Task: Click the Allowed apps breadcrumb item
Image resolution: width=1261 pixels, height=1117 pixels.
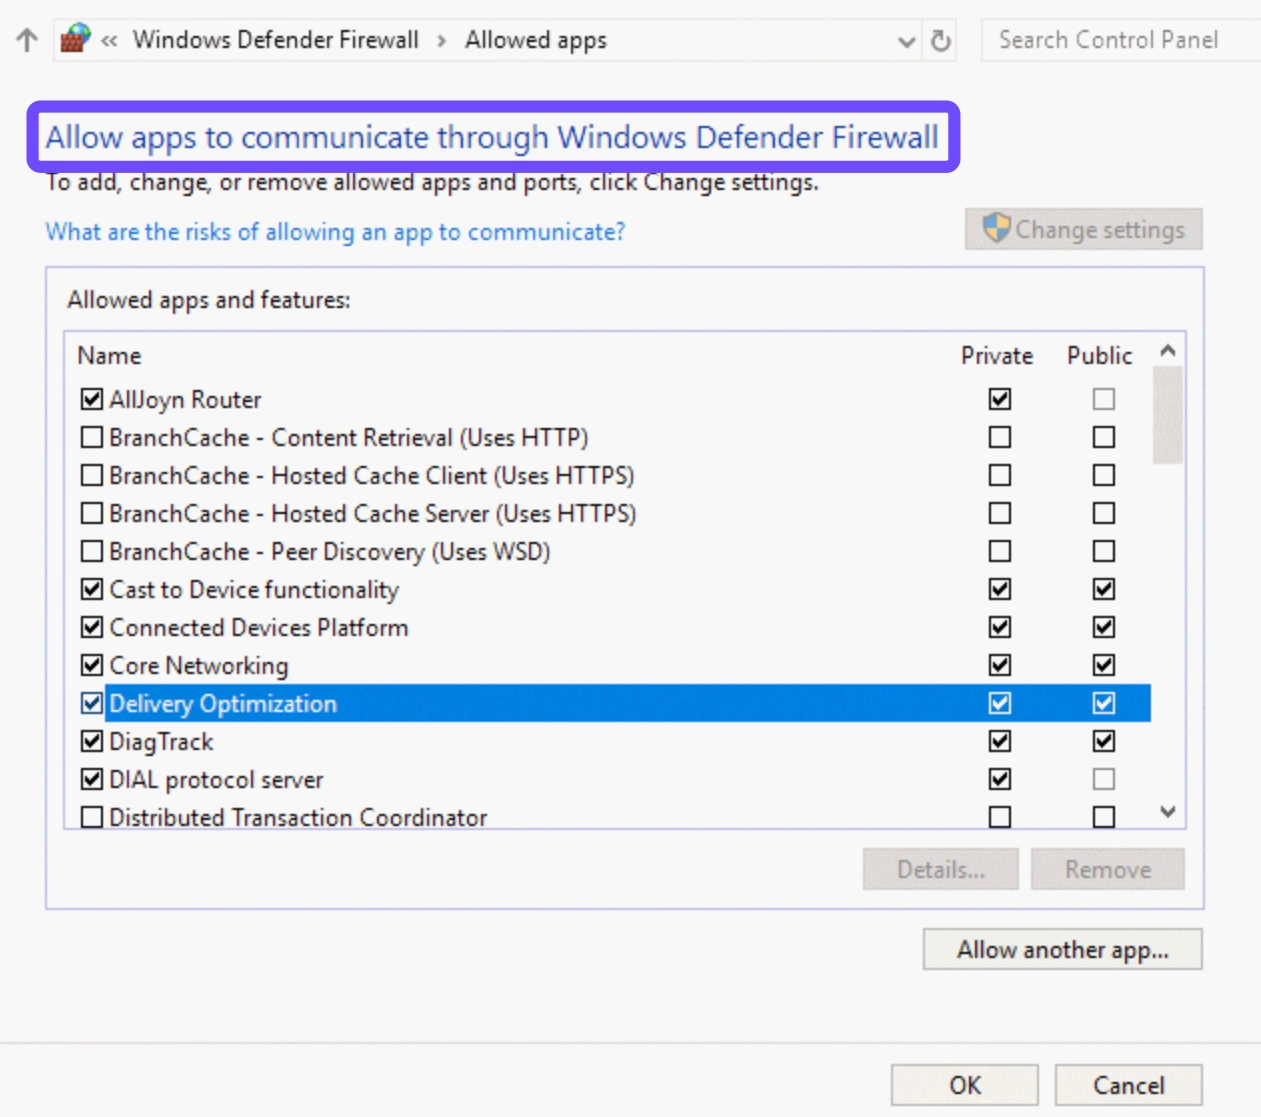Action: 535,40
